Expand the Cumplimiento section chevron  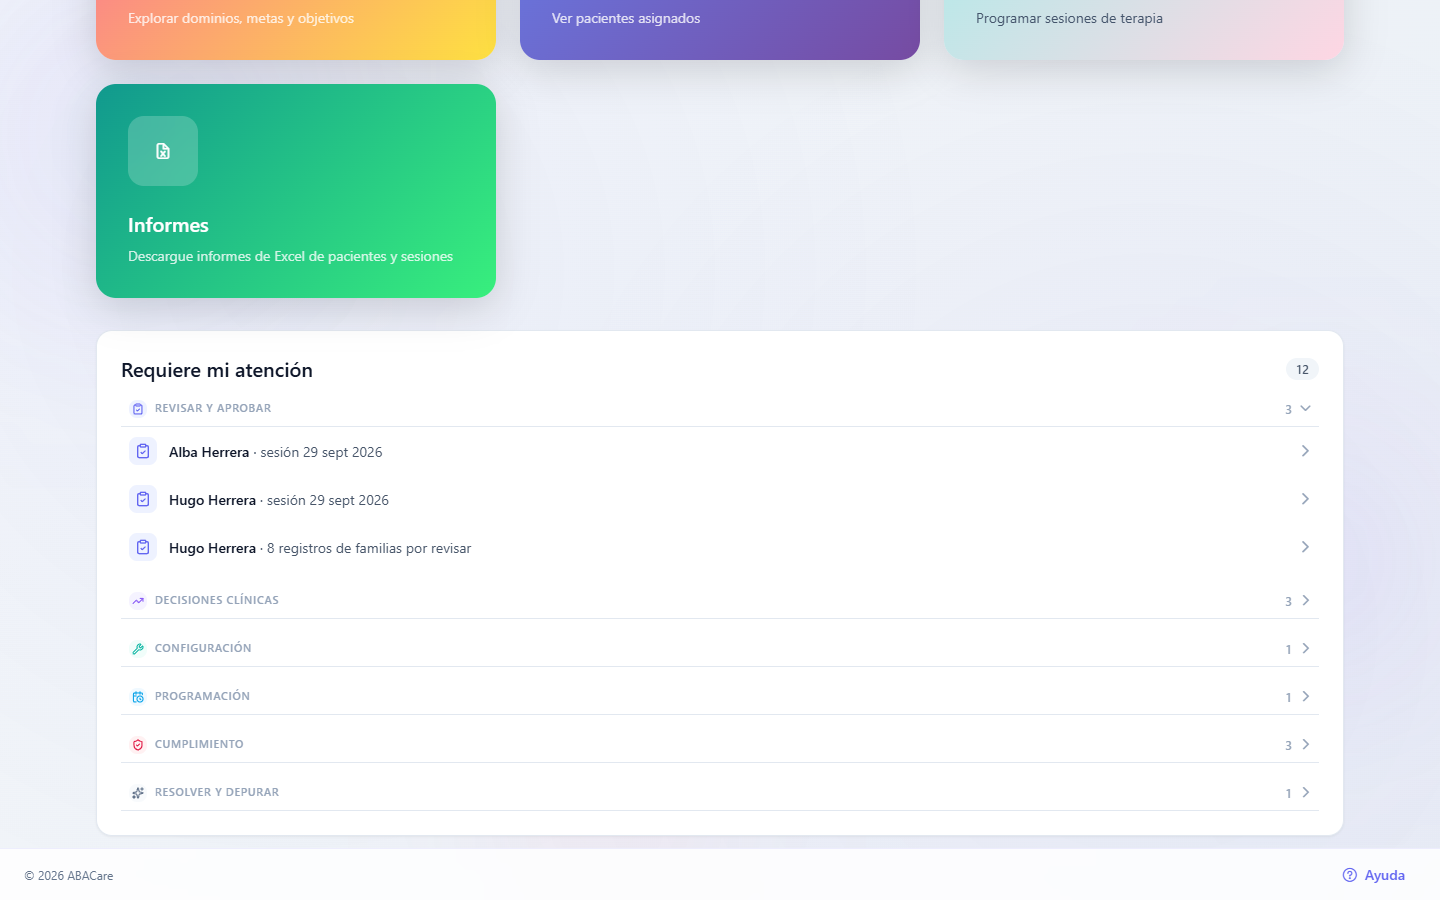1305,744
